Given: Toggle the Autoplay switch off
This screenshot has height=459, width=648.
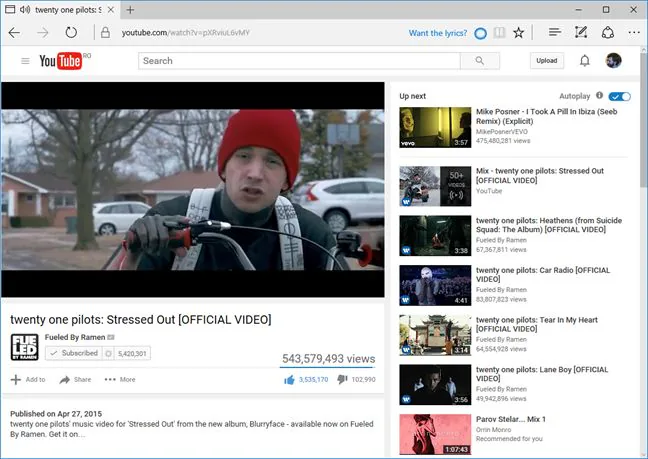Looking at the screenshot, I should [619, 96].
